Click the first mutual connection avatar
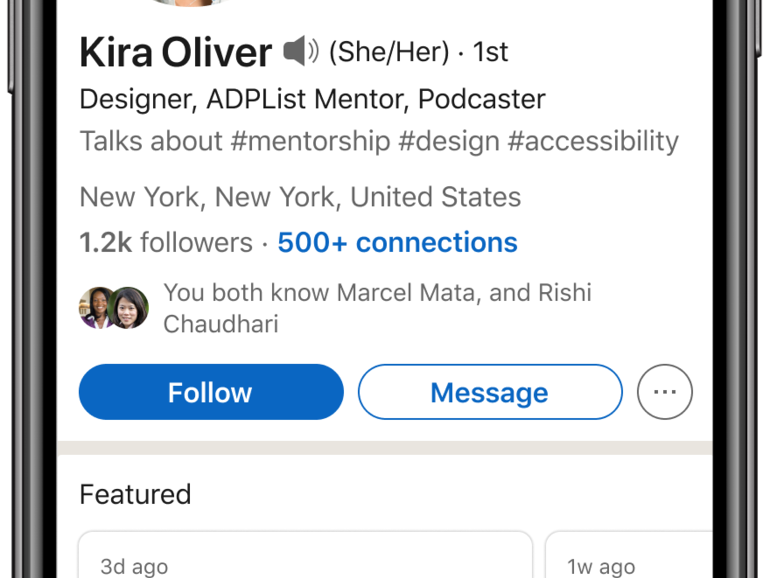The height and width of the screenshot is (578, 770). [98, 308]
